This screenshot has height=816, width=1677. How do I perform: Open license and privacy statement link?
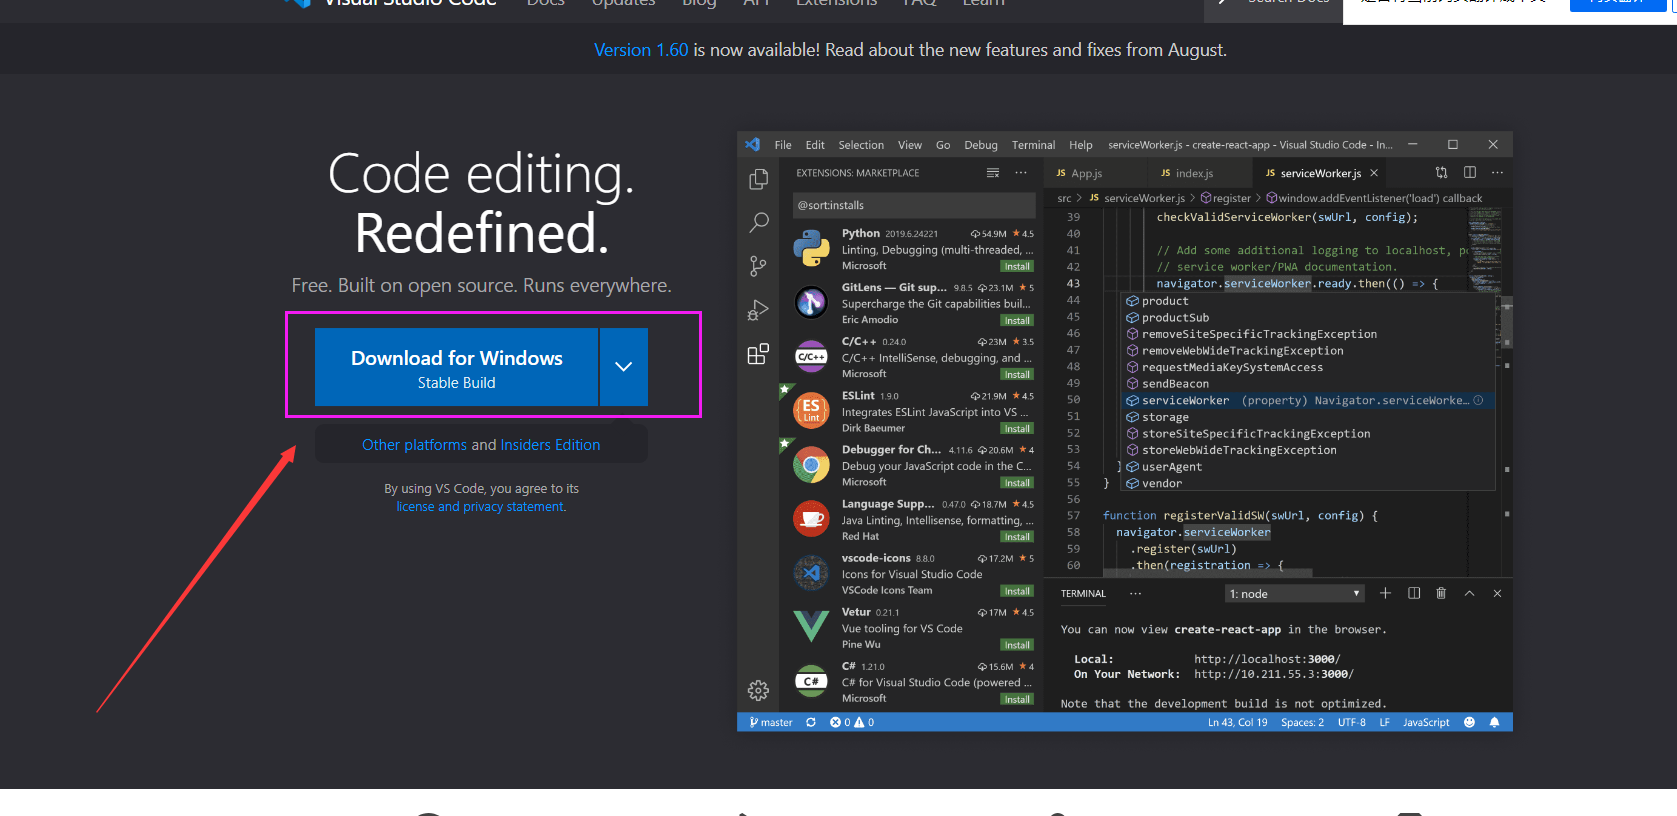coord(481,507)
